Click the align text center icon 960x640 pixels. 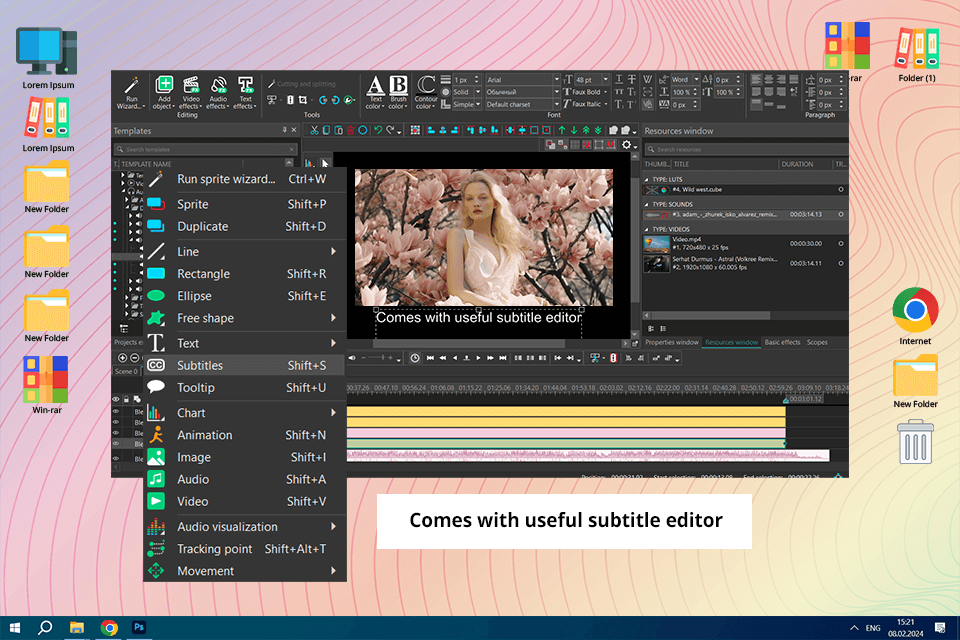(769, 79)
